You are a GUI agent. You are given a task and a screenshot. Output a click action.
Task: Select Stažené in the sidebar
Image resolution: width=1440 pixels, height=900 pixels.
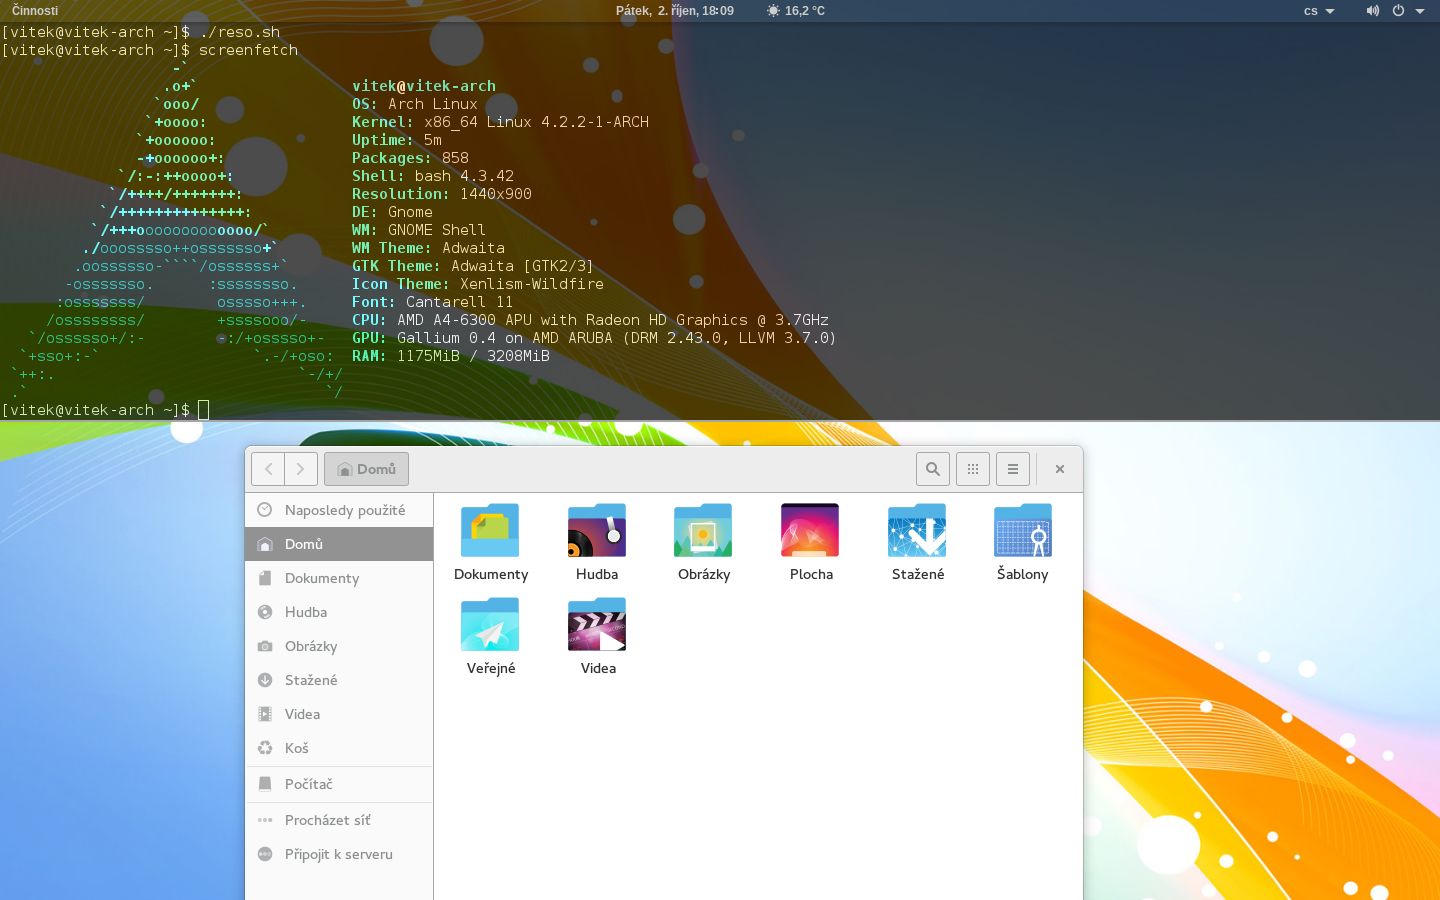tap(339, 680)
